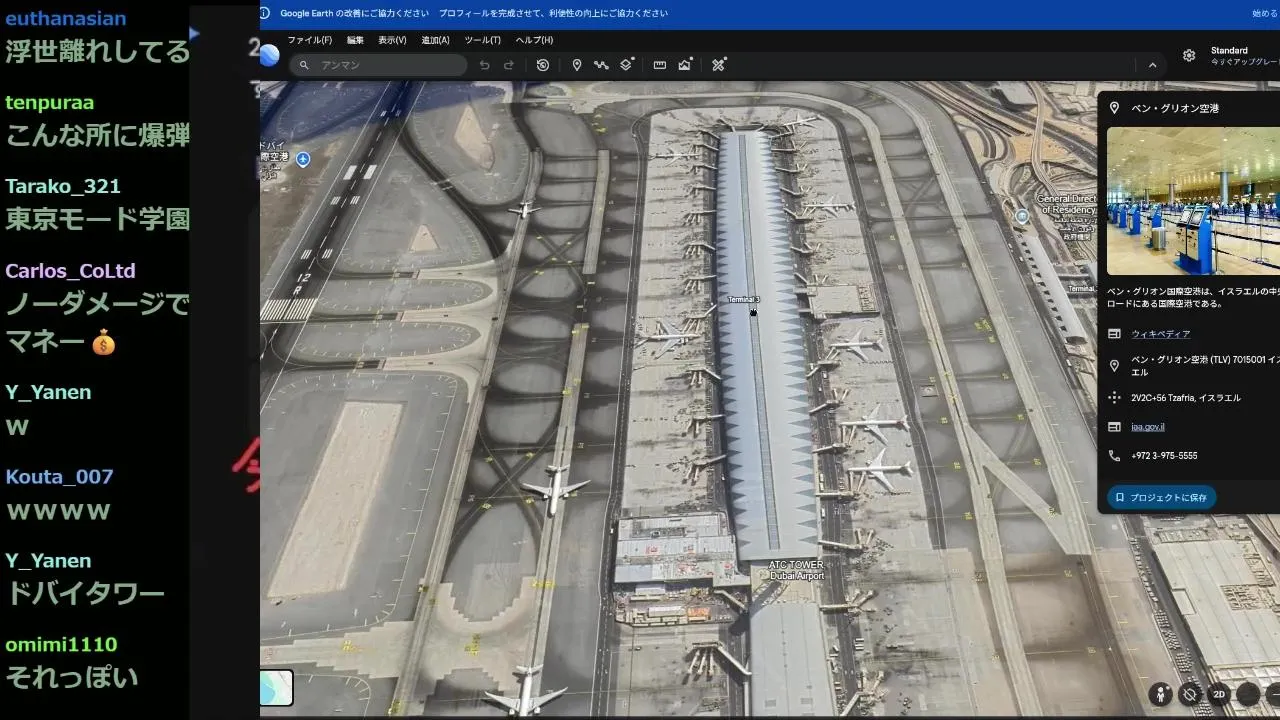Click ベン・グリオン空港 title pin icon
This screenshot has width=1280, height=720.
(x=1114, y=108)
